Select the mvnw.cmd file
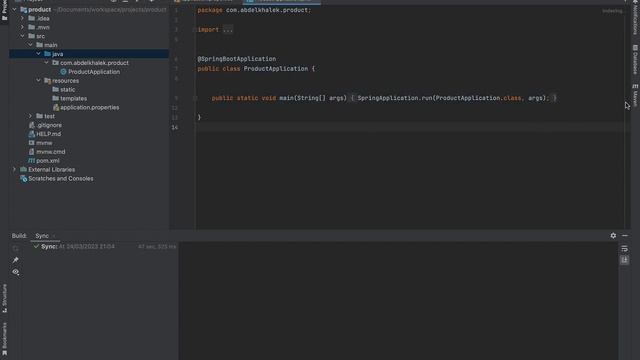Screen dimensions: 640x360 pos(51,152)
